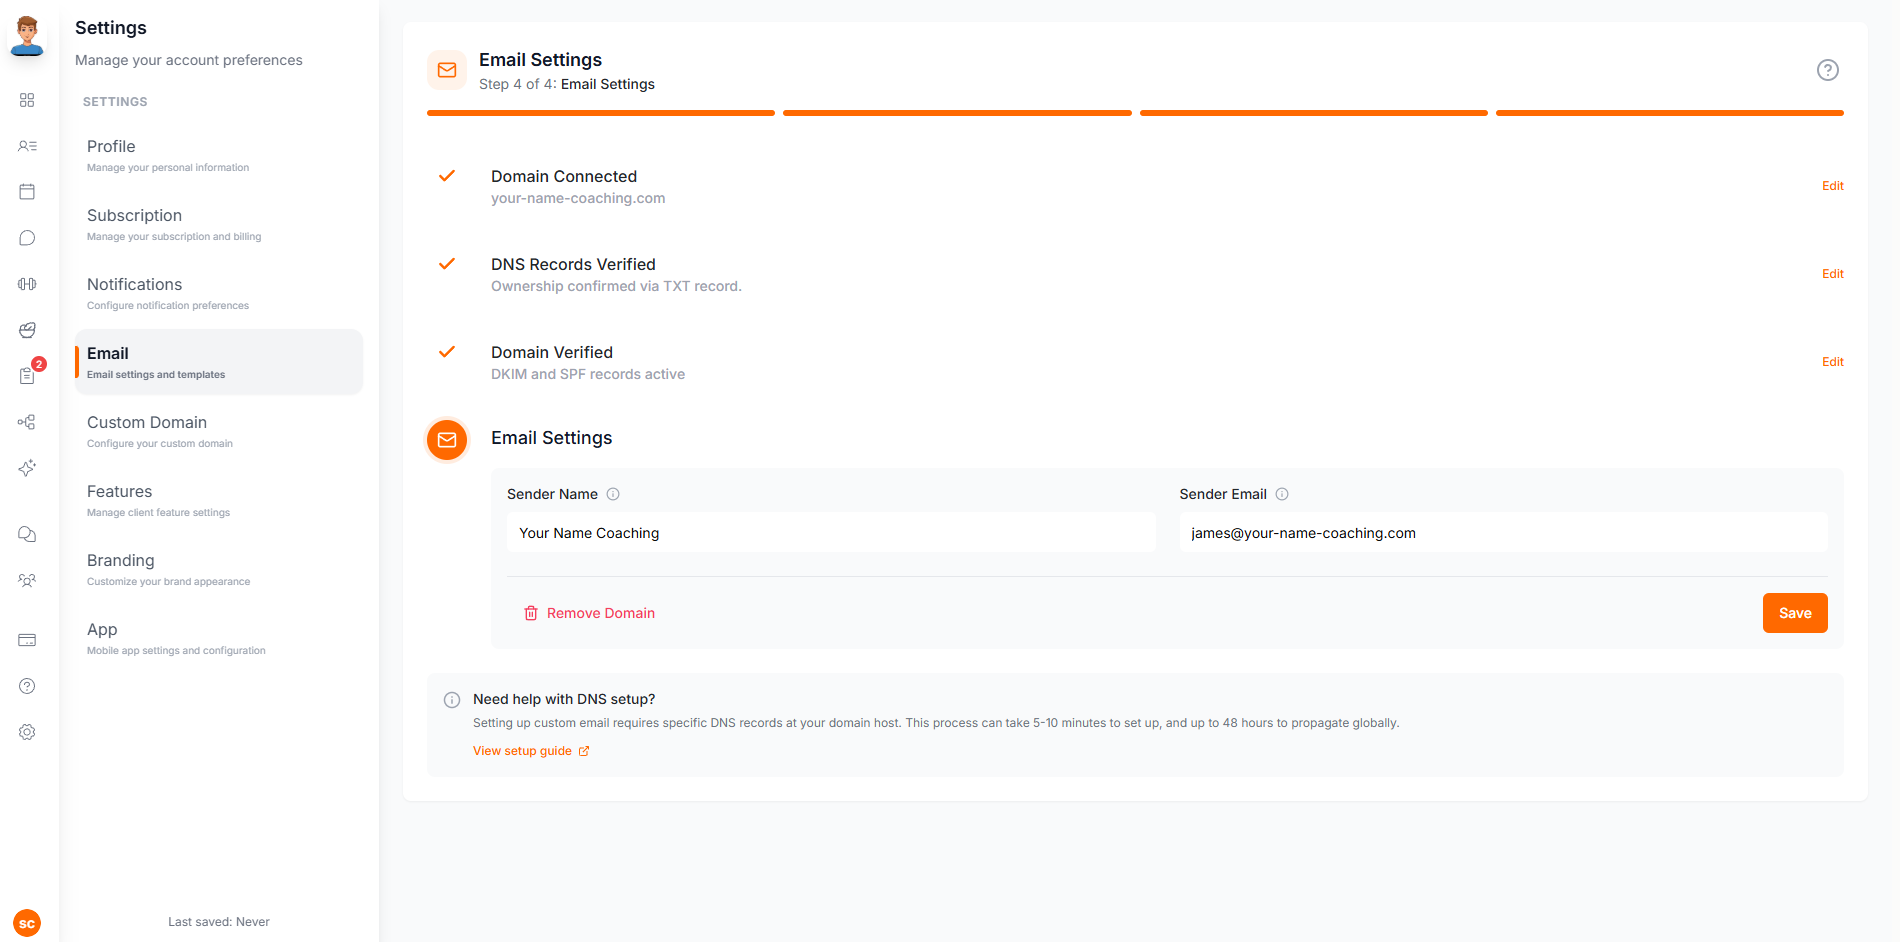1900x942 pixels.
Task: Save the email settings
Action: (1794, 612)
